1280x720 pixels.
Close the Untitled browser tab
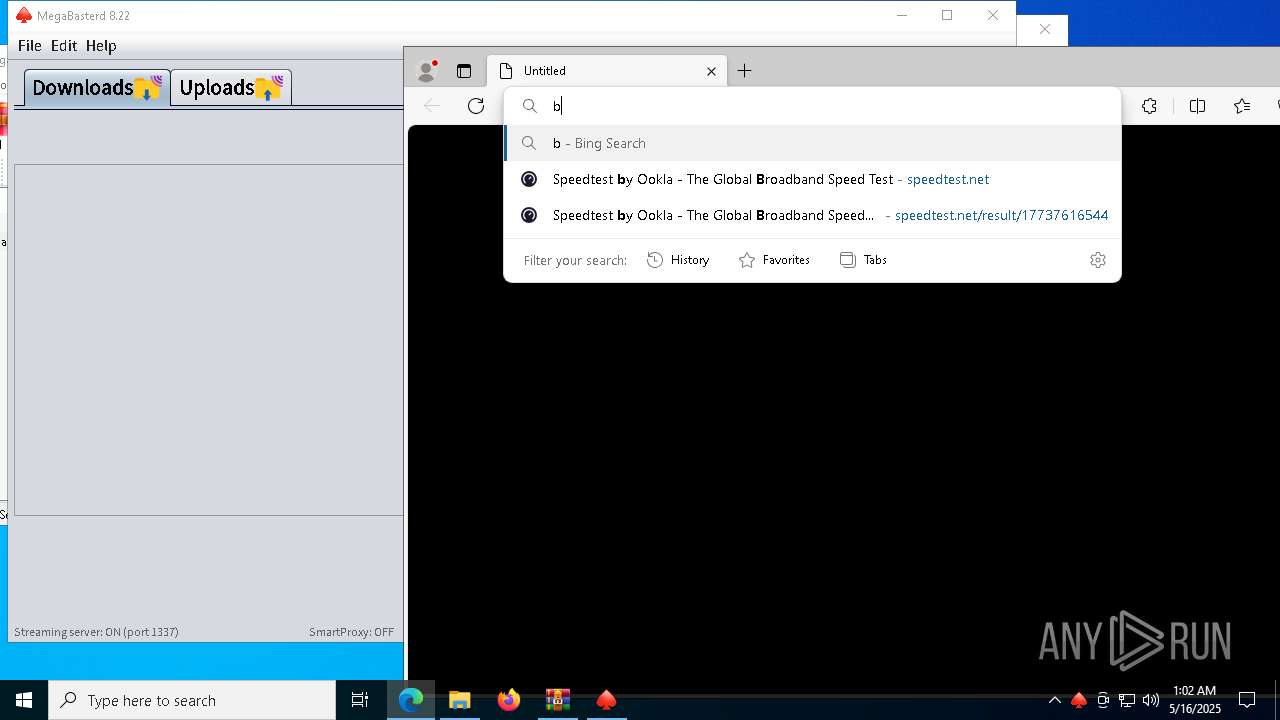(711, 71)
